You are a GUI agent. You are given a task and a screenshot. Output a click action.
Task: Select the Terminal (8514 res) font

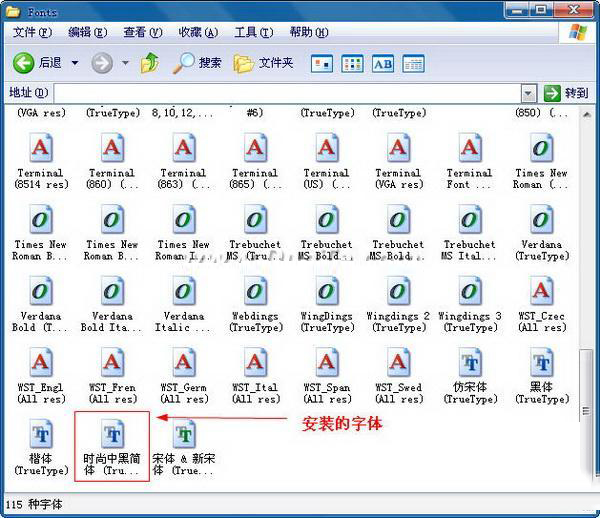point(41,161)
